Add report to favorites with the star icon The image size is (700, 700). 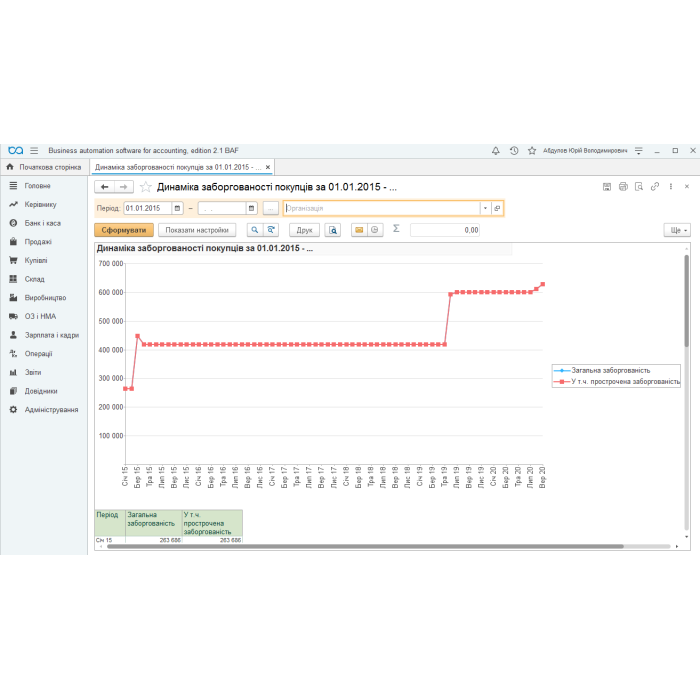(x=146, y=187)
